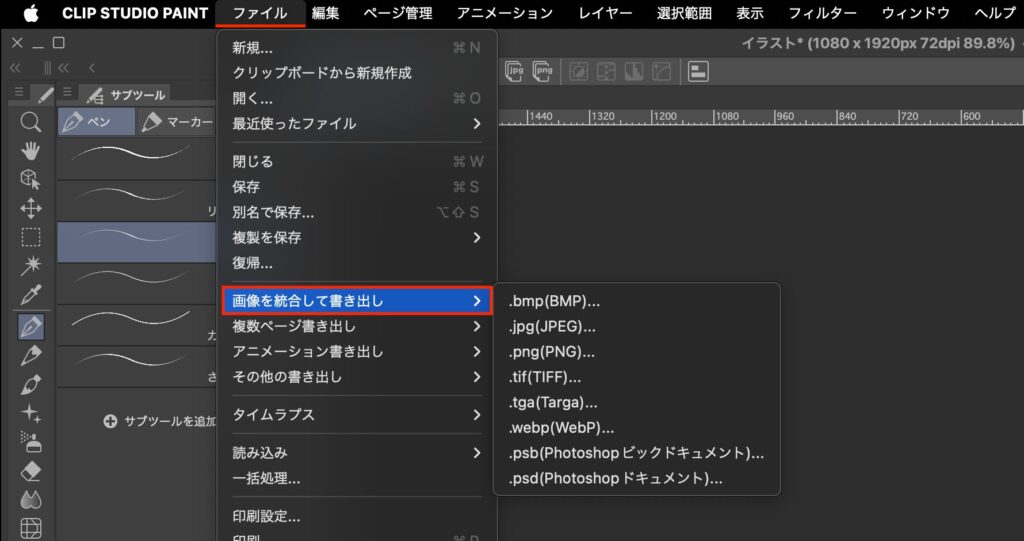
Task: Open the 選択範囲 menu
Action: (x=684, y=13)
